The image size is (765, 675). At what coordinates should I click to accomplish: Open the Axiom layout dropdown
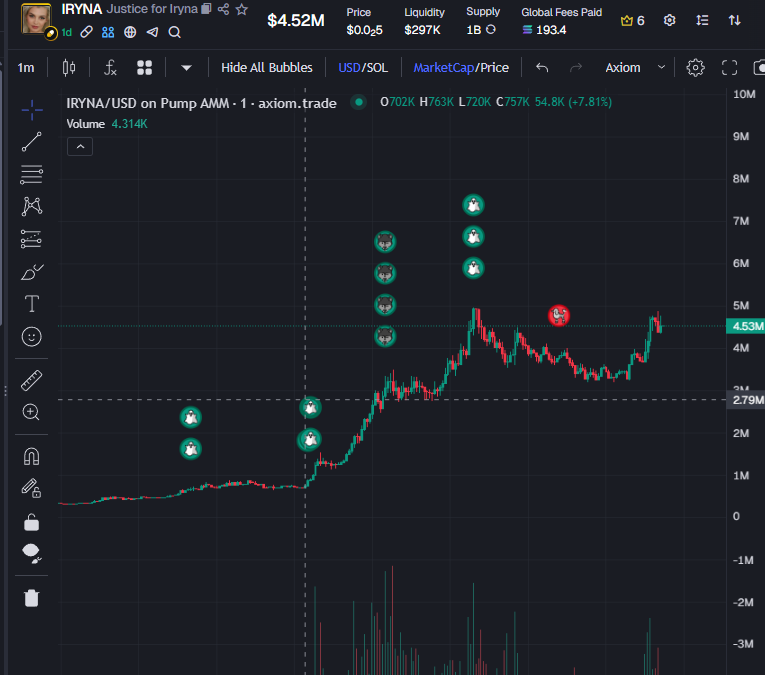(x=635, y=67)
